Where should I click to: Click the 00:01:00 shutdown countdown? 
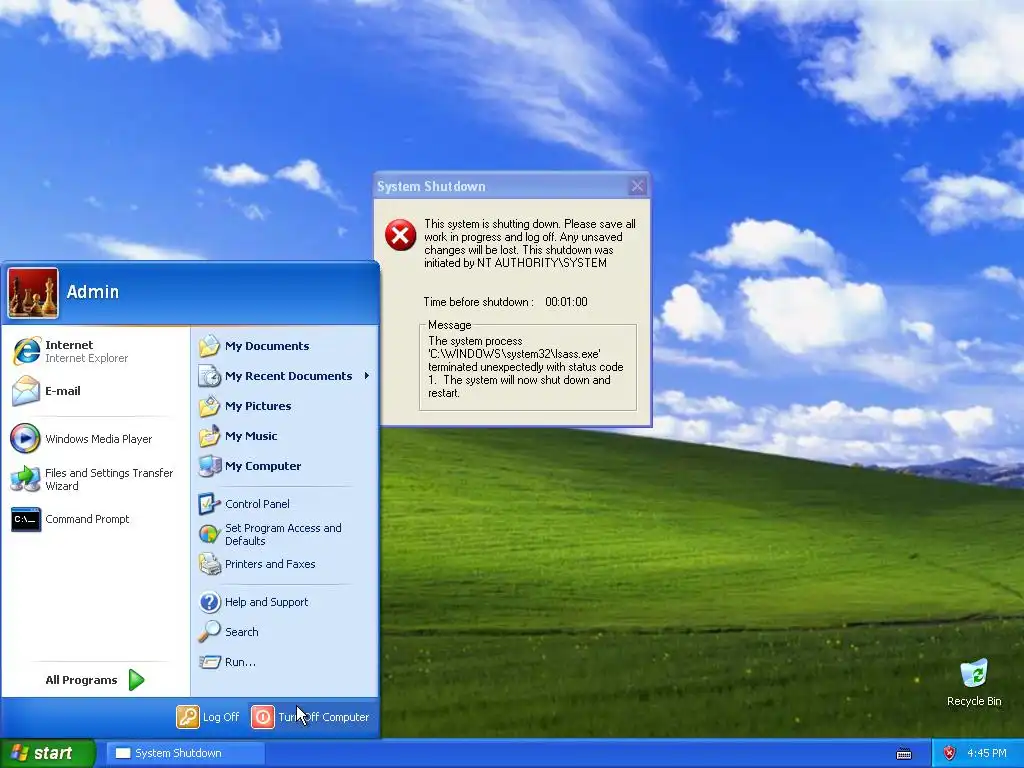coord(566,302)
